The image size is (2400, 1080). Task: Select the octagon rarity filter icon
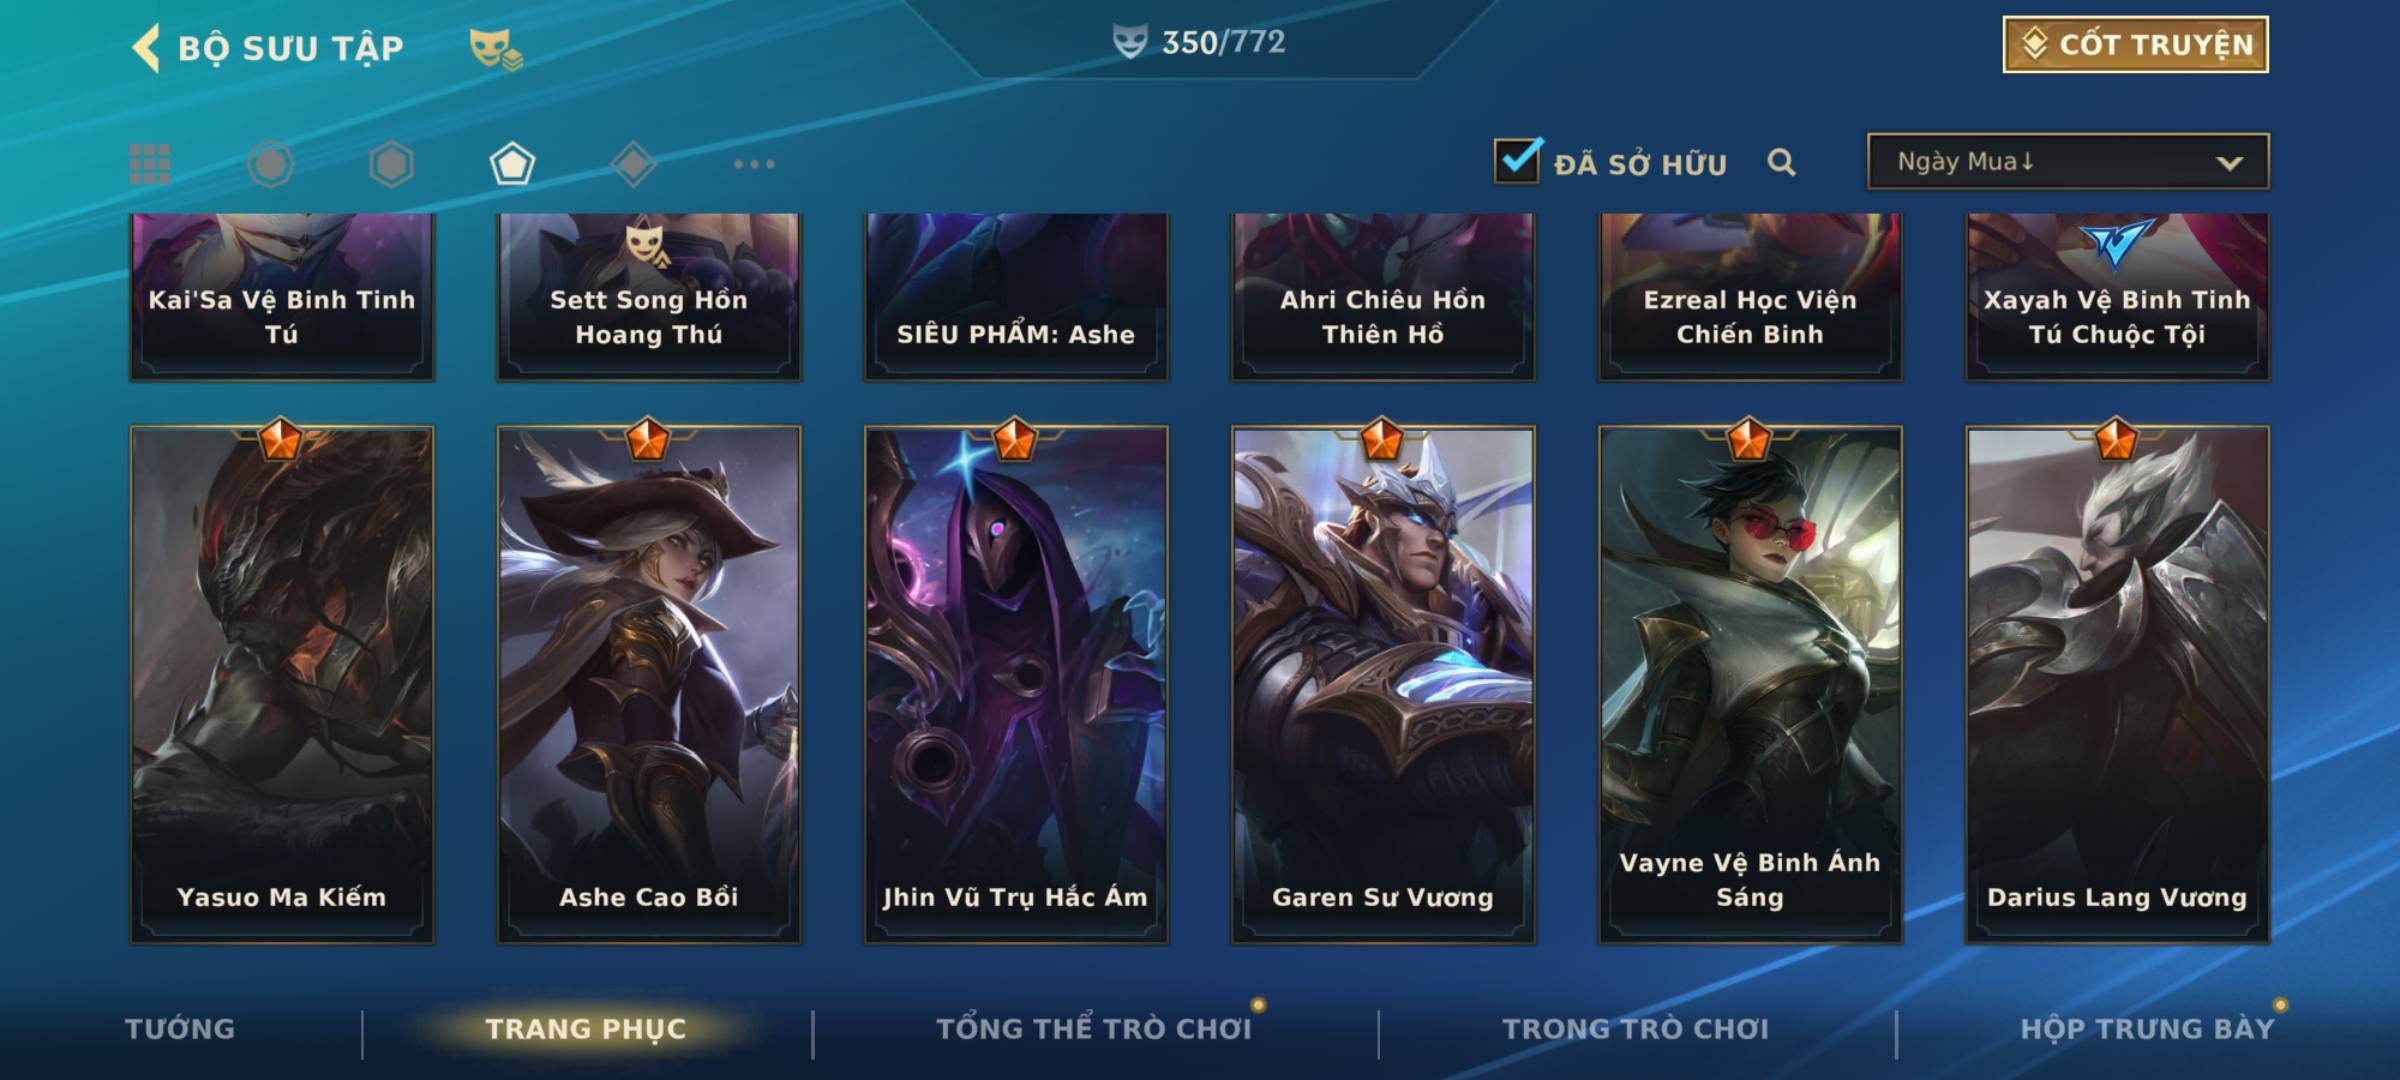pos(270,164)
